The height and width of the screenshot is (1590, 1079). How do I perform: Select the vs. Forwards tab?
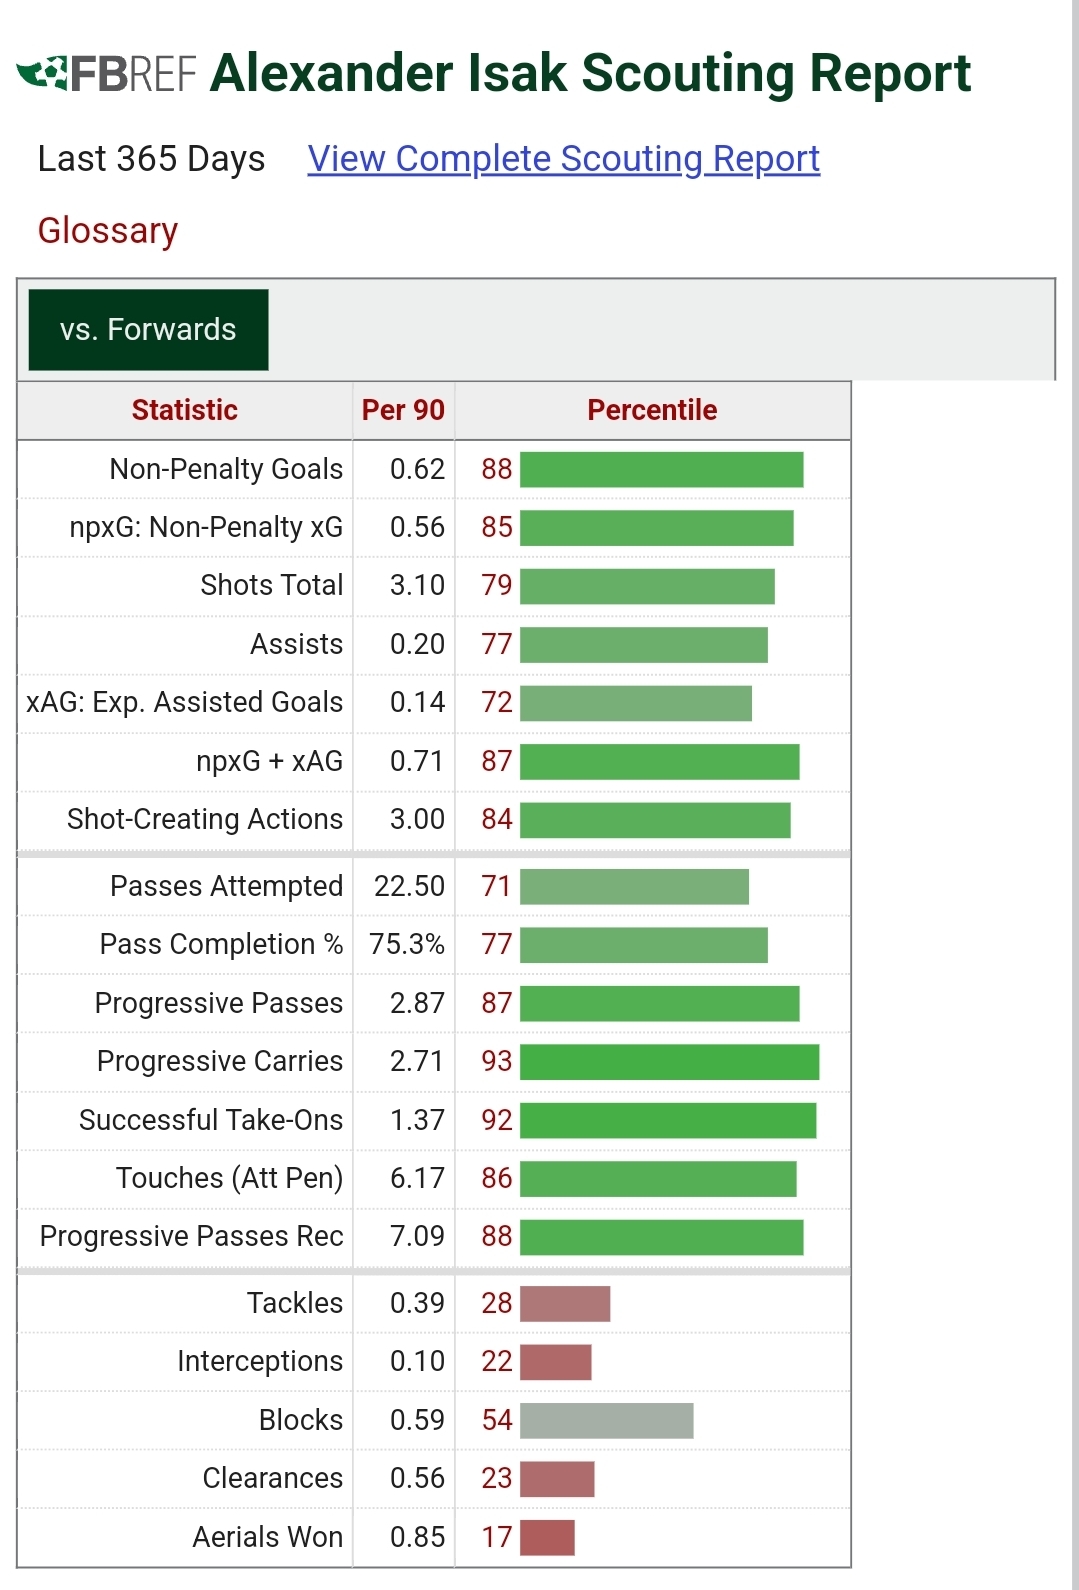coord(148,330)
